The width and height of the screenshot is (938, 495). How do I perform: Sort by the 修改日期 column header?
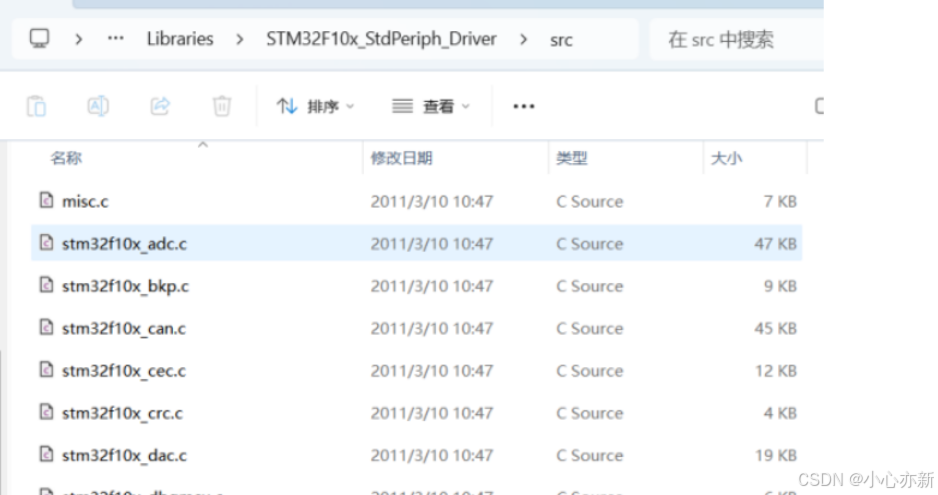(401, 158)
